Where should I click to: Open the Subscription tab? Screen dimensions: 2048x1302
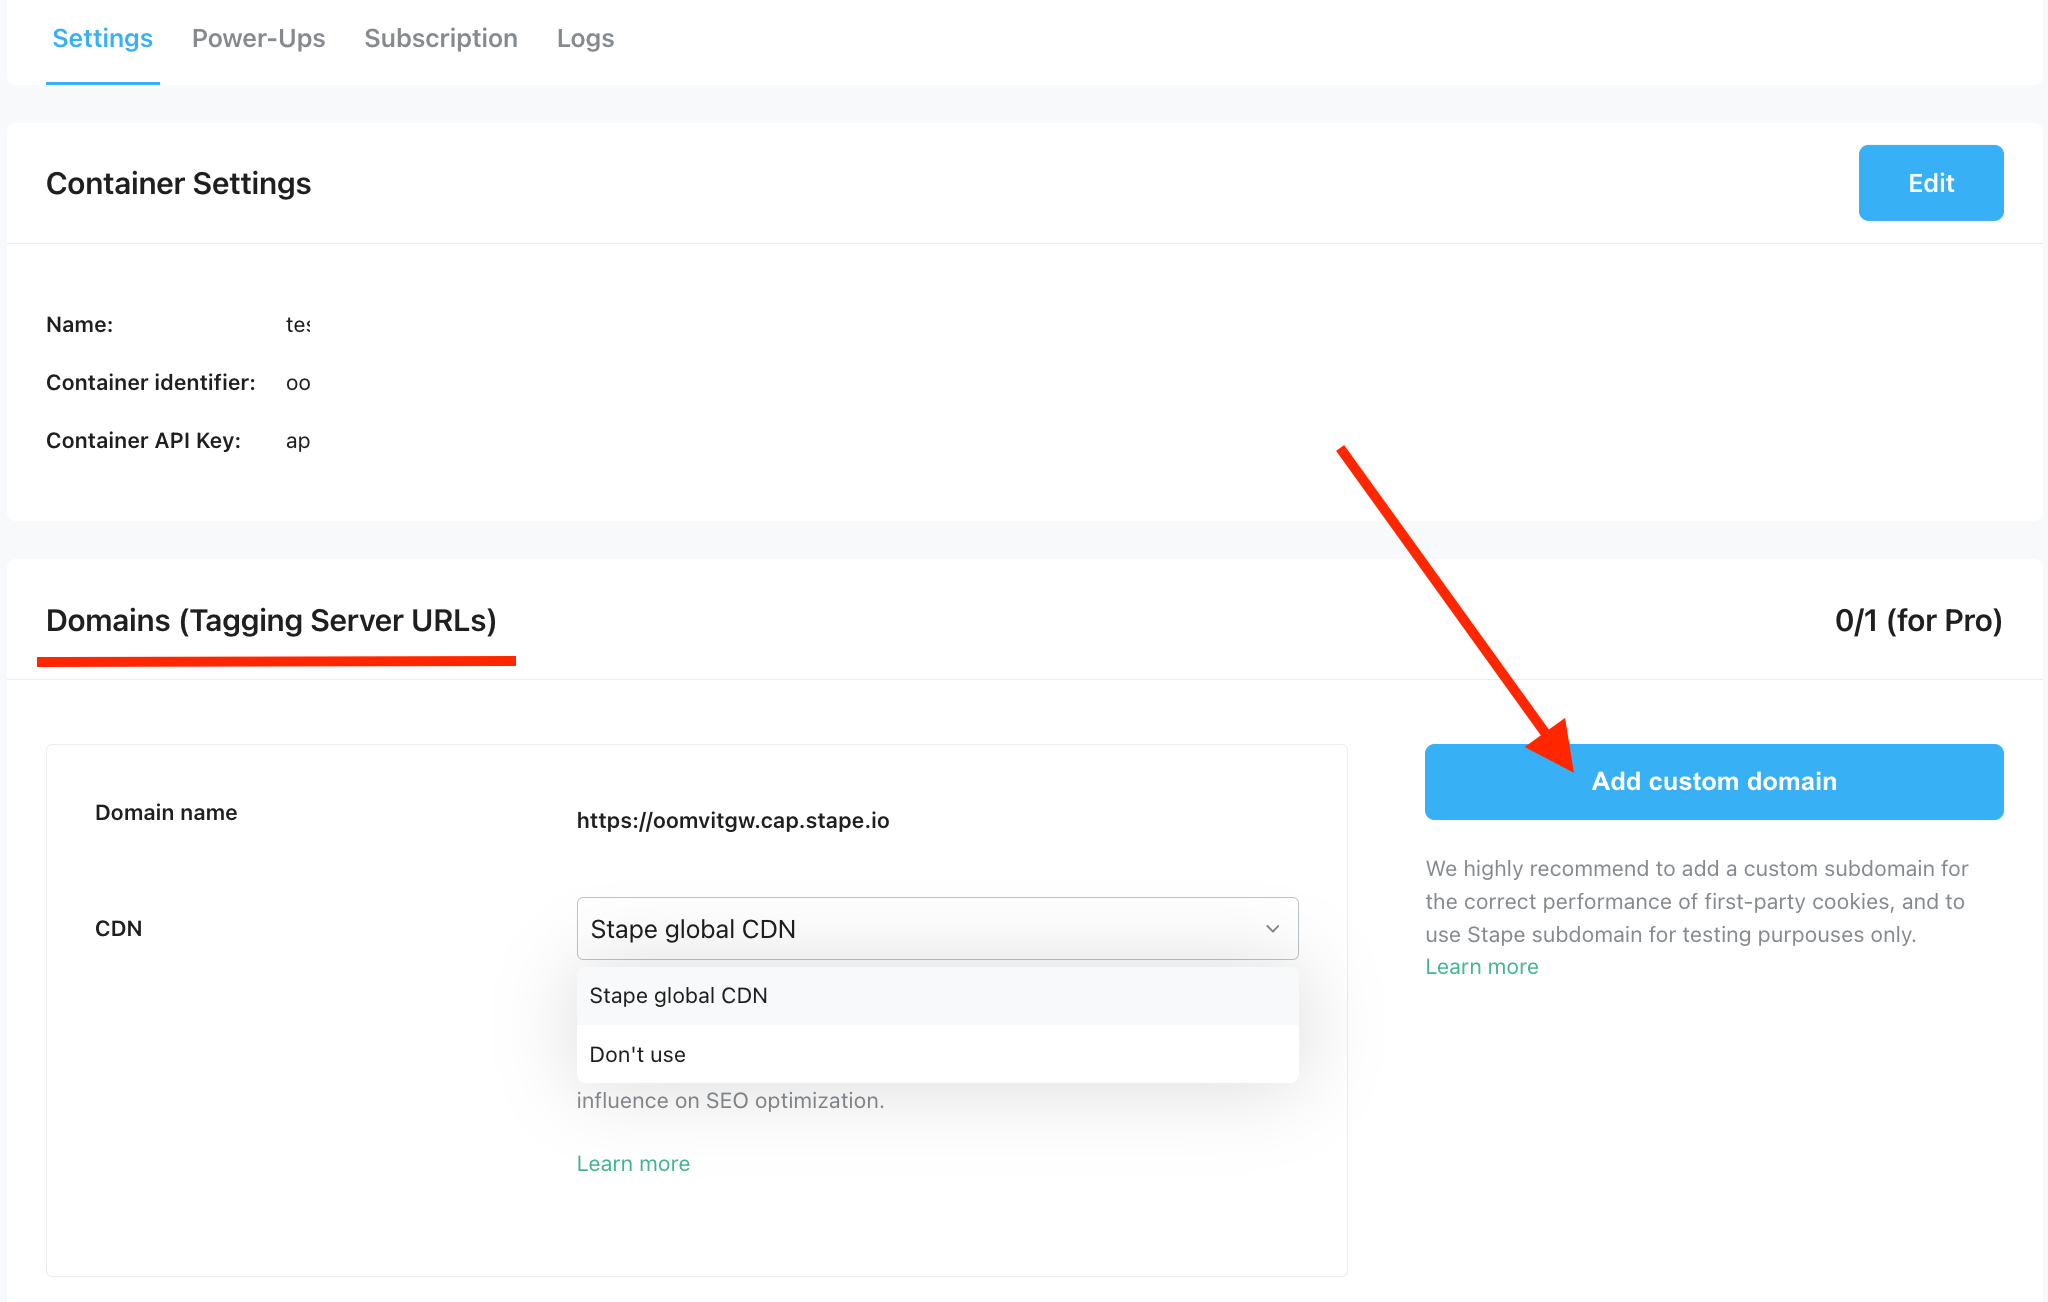[x=441, y=38]
